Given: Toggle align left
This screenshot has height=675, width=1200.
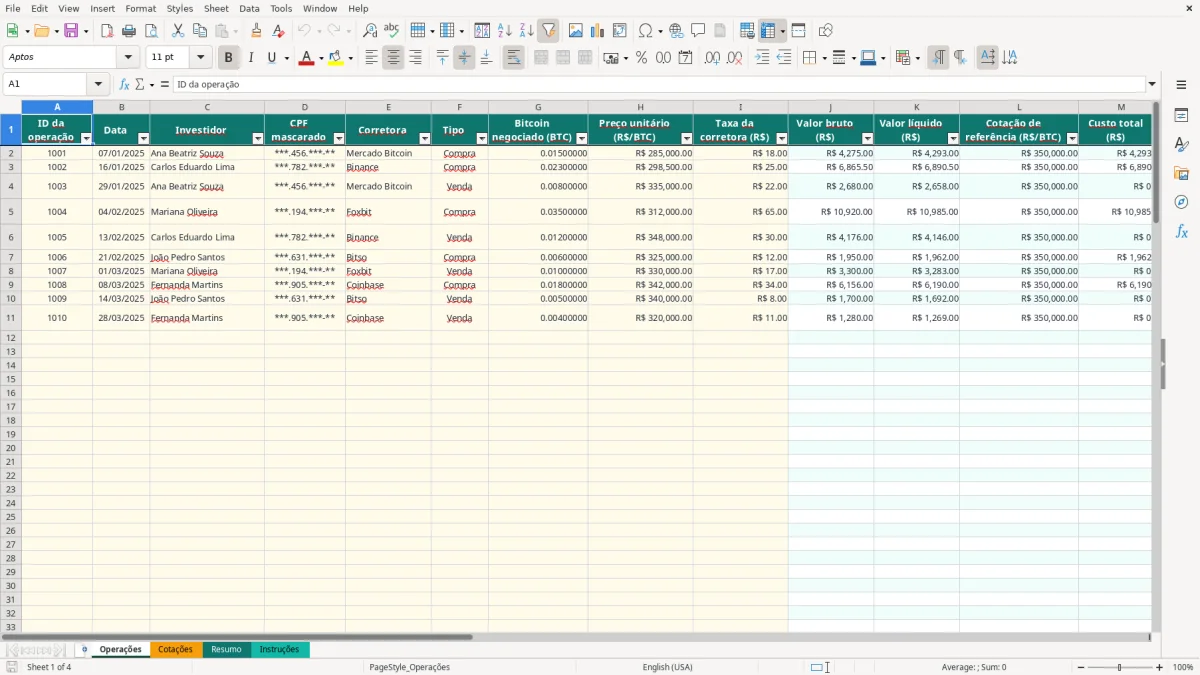Looking at the screenshot, I should [x=371, y=58].
